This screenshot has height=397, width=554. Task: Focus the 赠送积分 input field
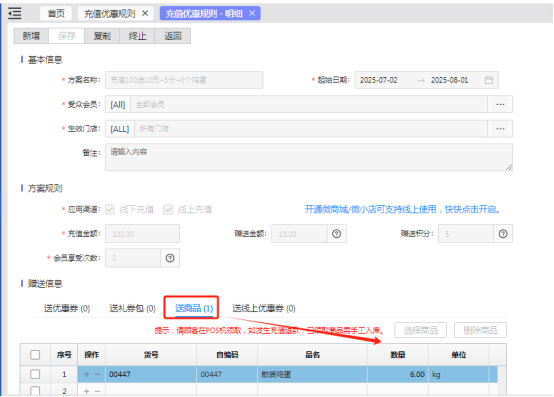click(x=466, y=233)
